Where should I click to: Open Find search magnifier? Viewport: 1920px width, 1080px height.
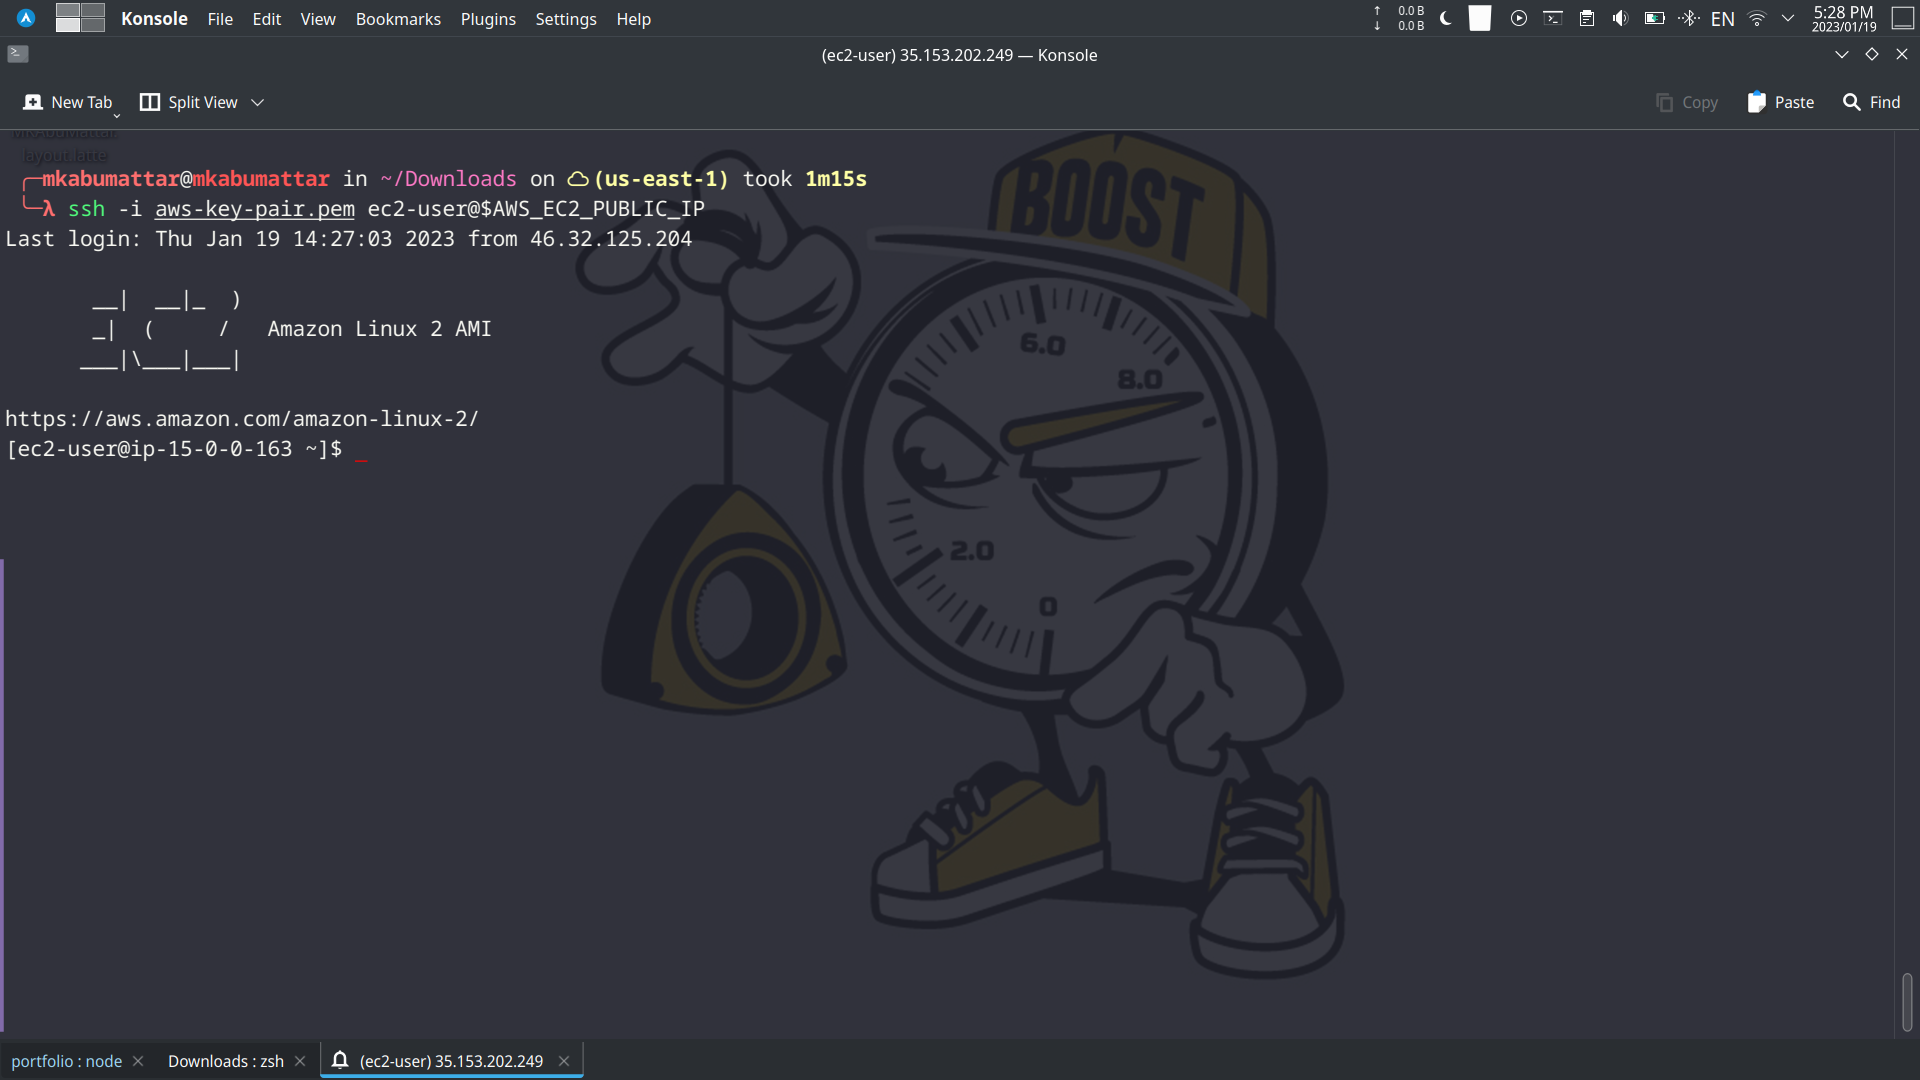tap(1851, 102)
